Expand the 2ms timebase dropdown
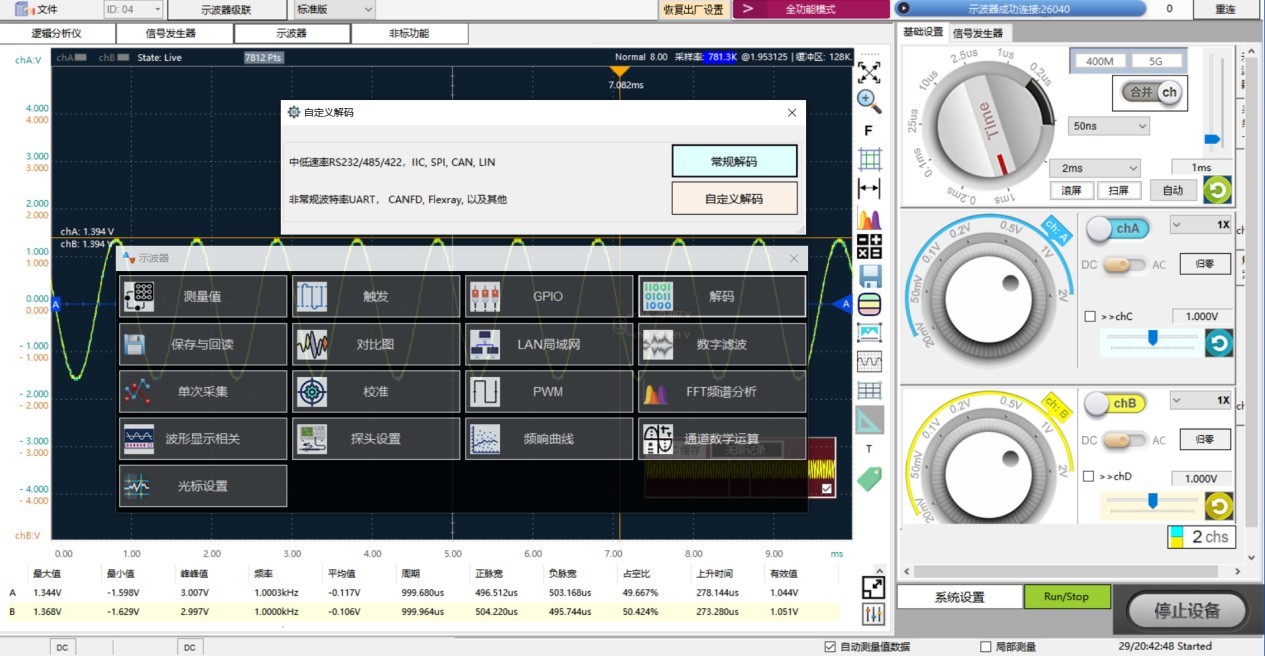Viewport: 1265px width, 656px height. (x=1094, y=168)
